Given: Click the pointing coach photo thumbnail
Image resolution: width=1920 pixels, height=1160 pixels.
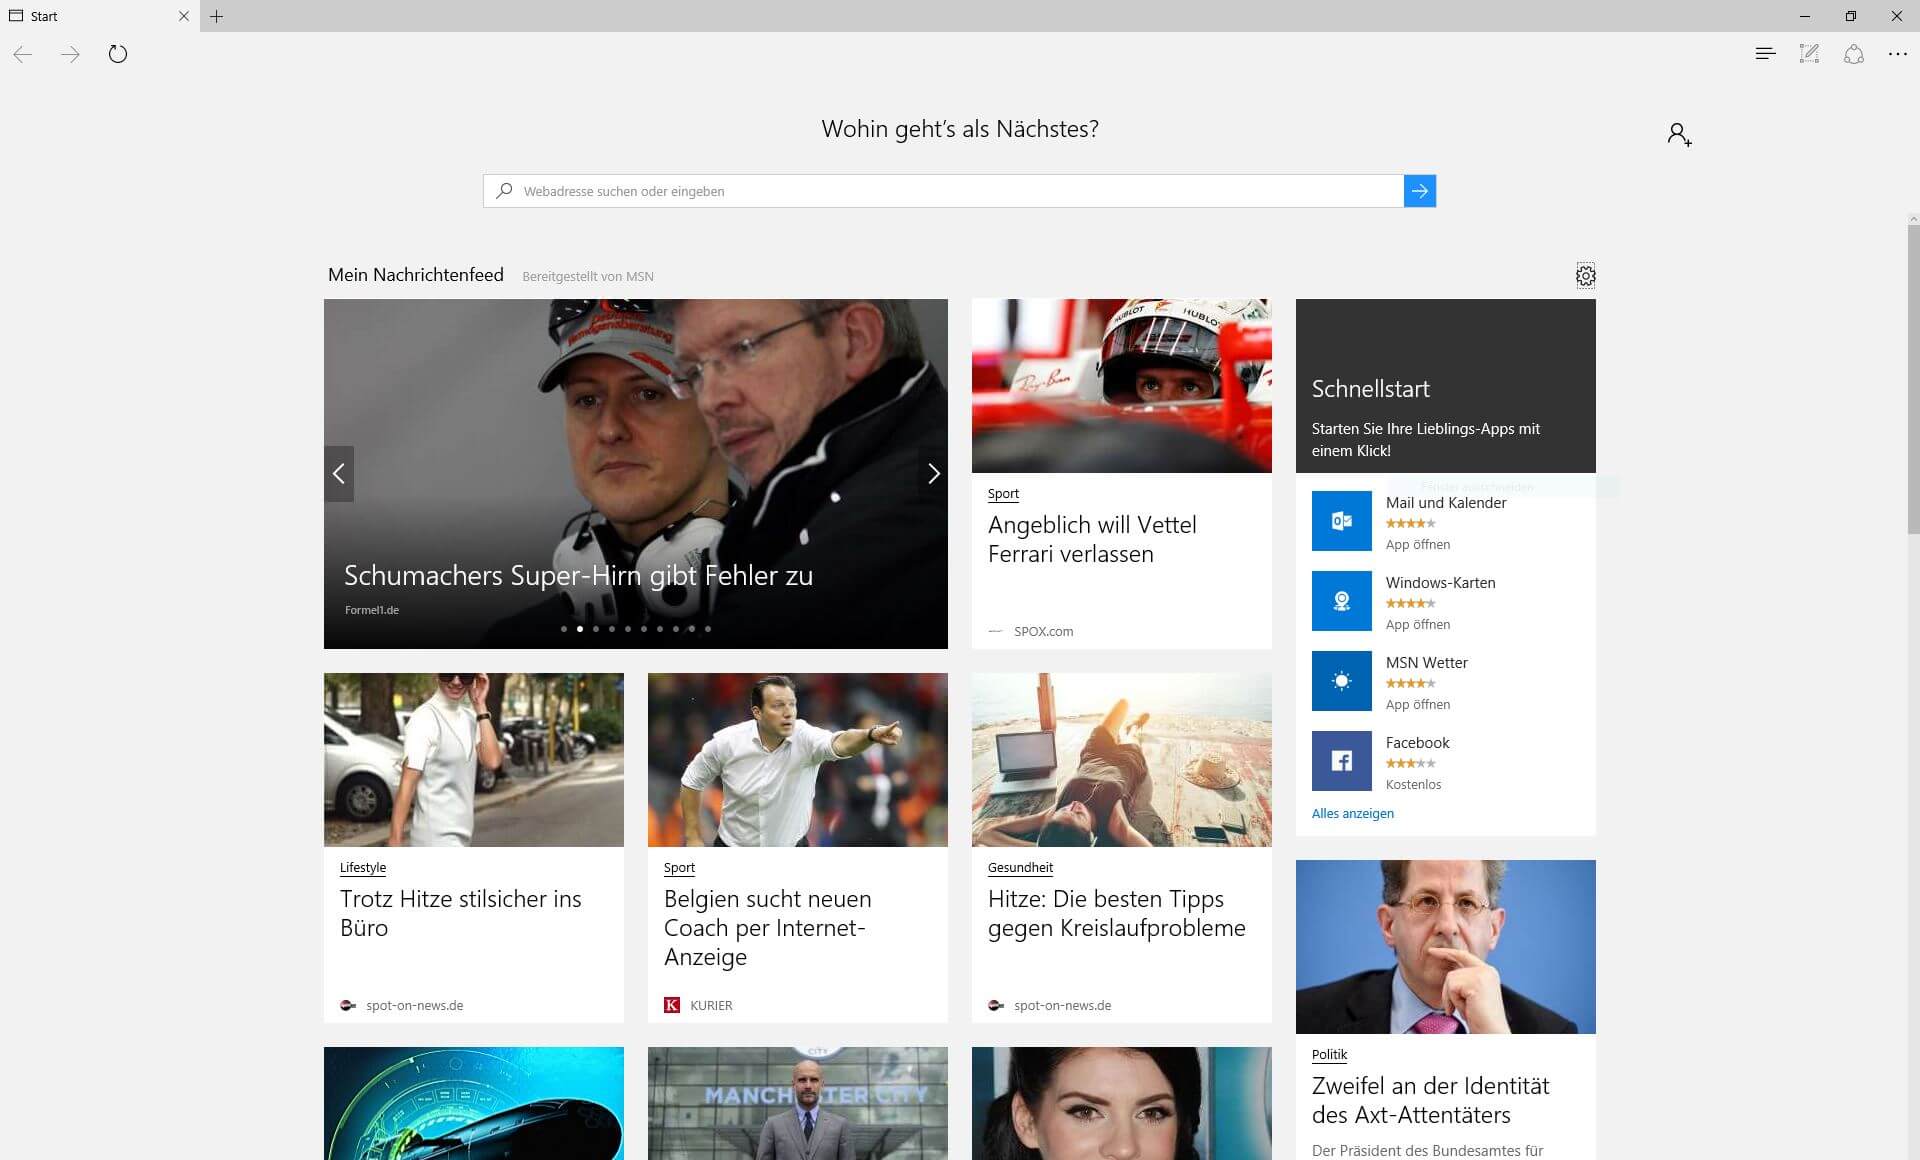Looking at the screenshot, I should click(x=798, y=760).
